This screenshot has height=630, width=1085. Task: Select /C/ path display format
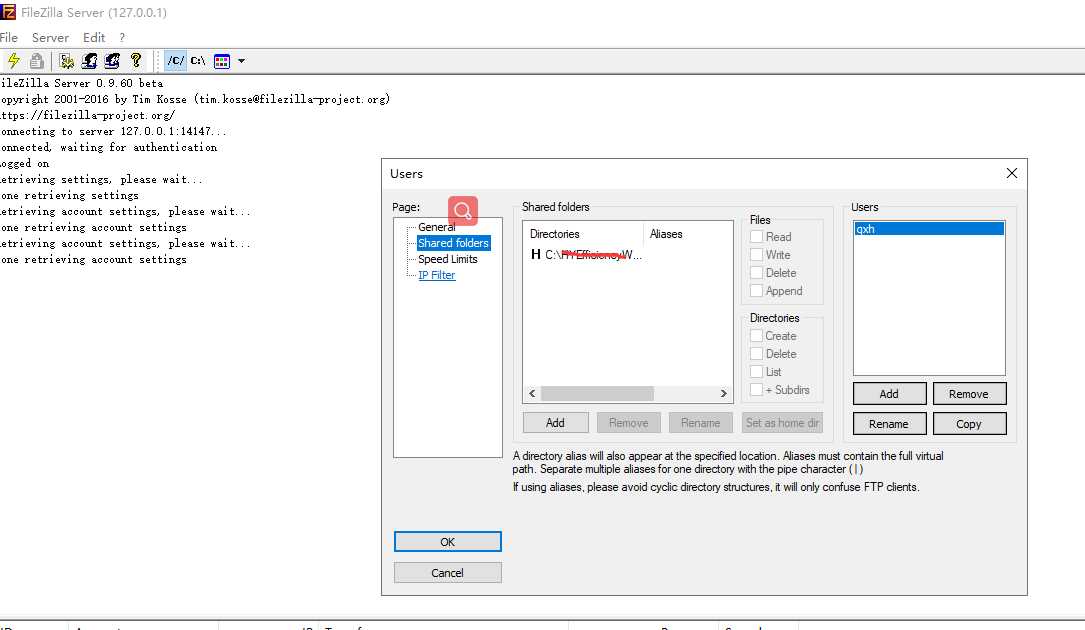[x=176, y=61]
